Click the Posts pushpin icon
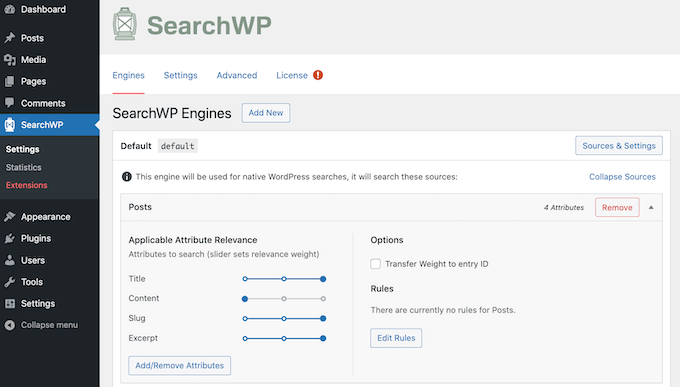Screen dimensions: 680x387 point(10,38)
